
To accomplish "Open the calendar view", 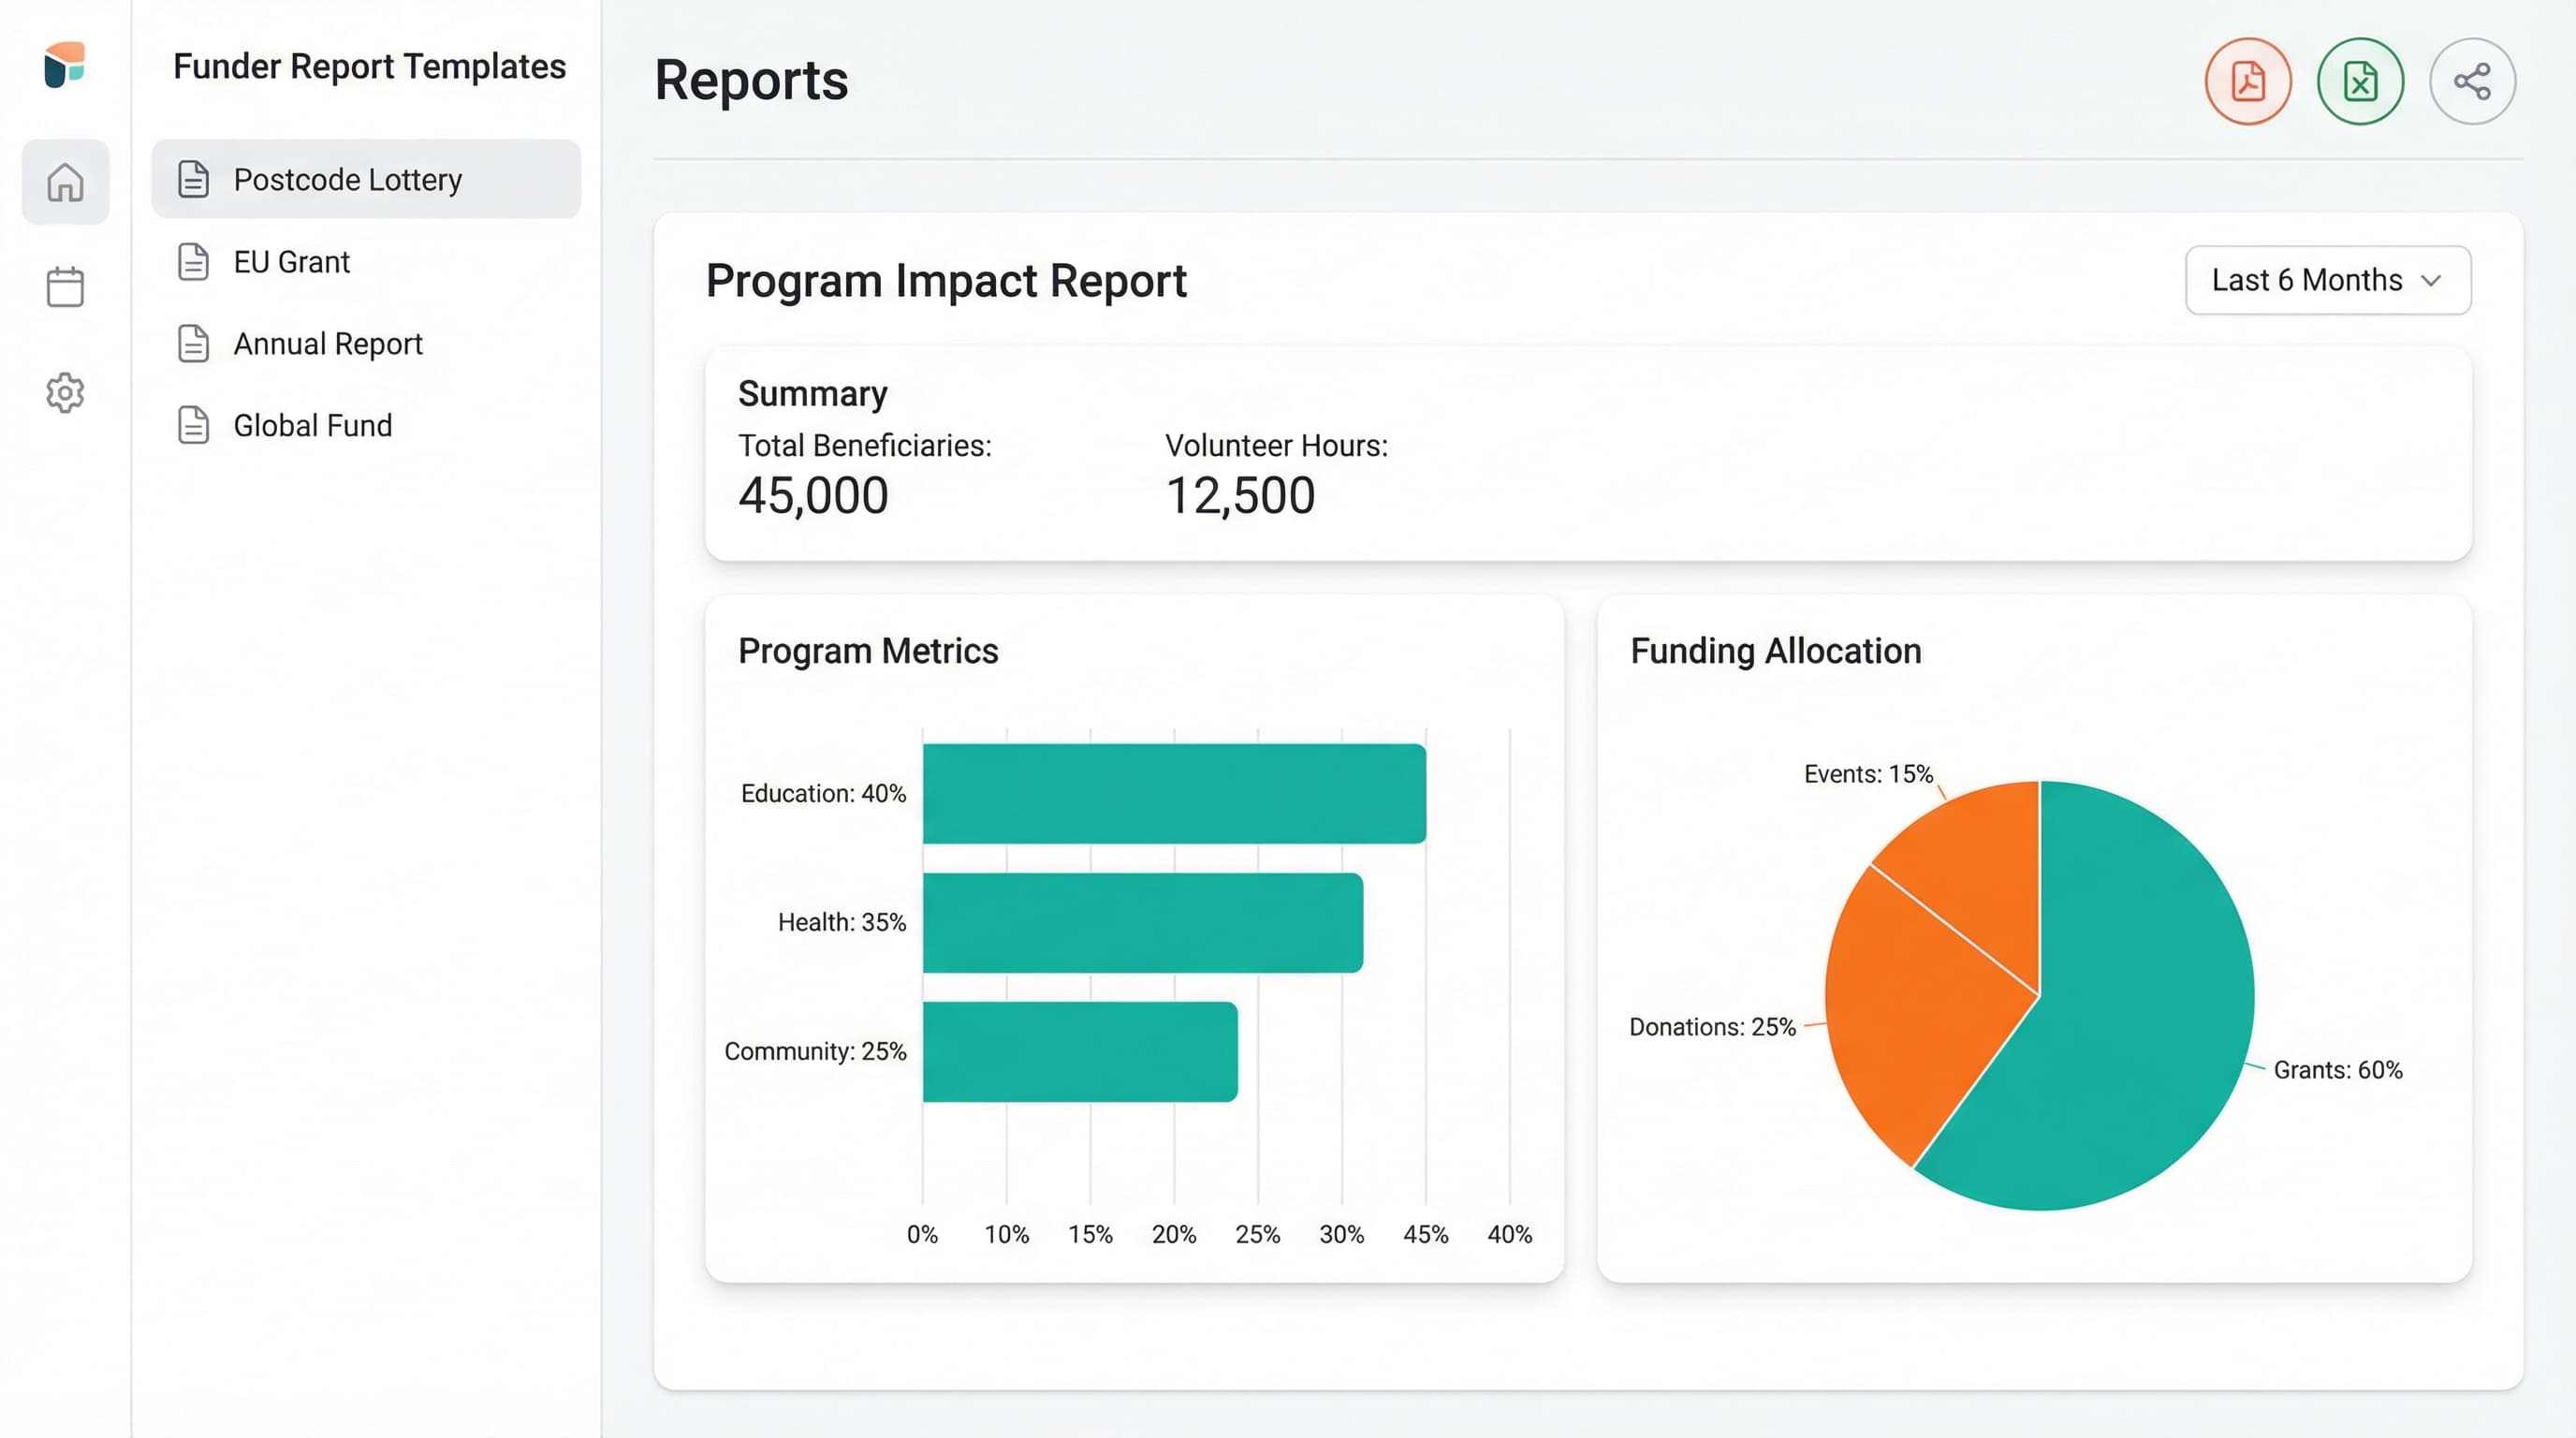I will (x=65, y=286).
